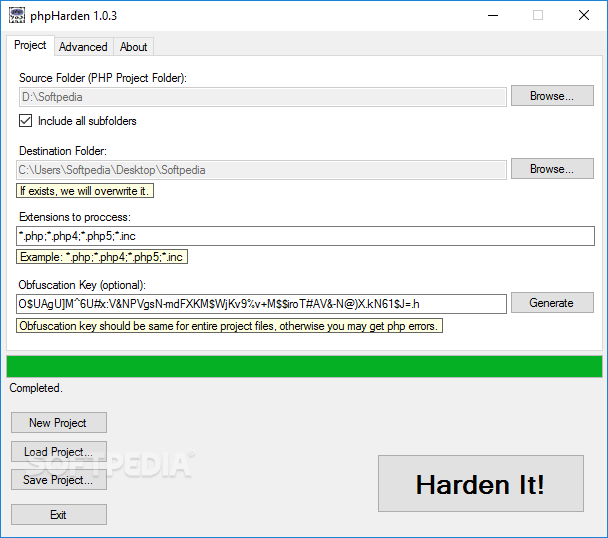This screenshot has width=608, height=538.
Task: Open the Advanced tab
Action: 83,47
